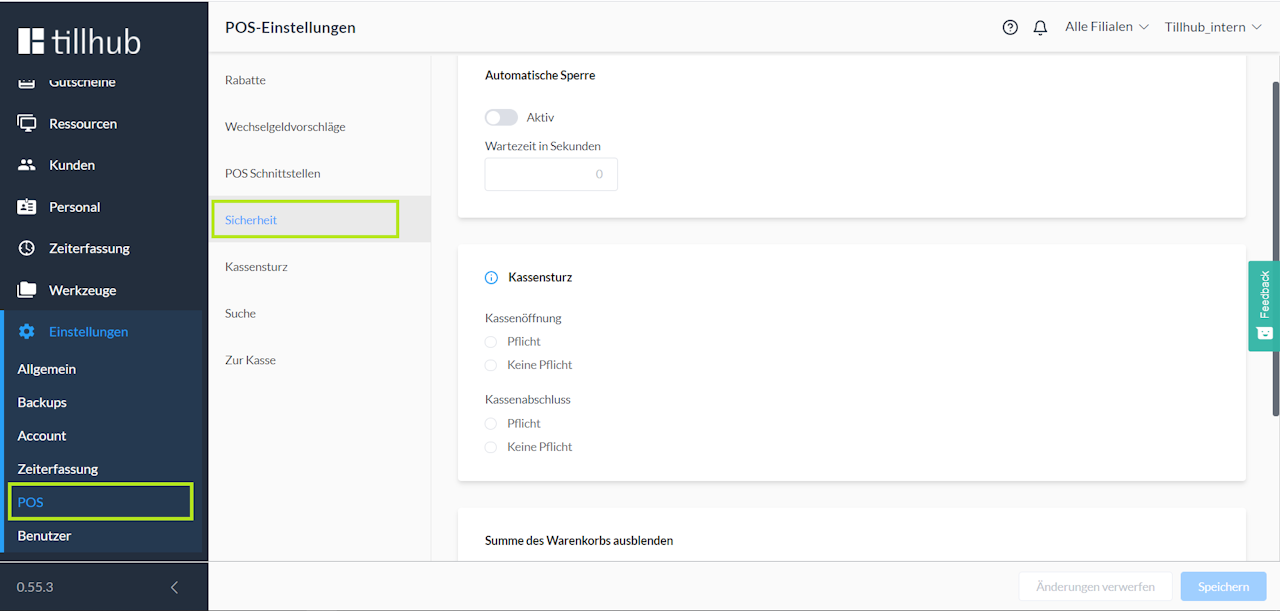The height and width of the screenshot is (611, 1280).
Task: Open the notifications bell
Action: pos(1040,28)
